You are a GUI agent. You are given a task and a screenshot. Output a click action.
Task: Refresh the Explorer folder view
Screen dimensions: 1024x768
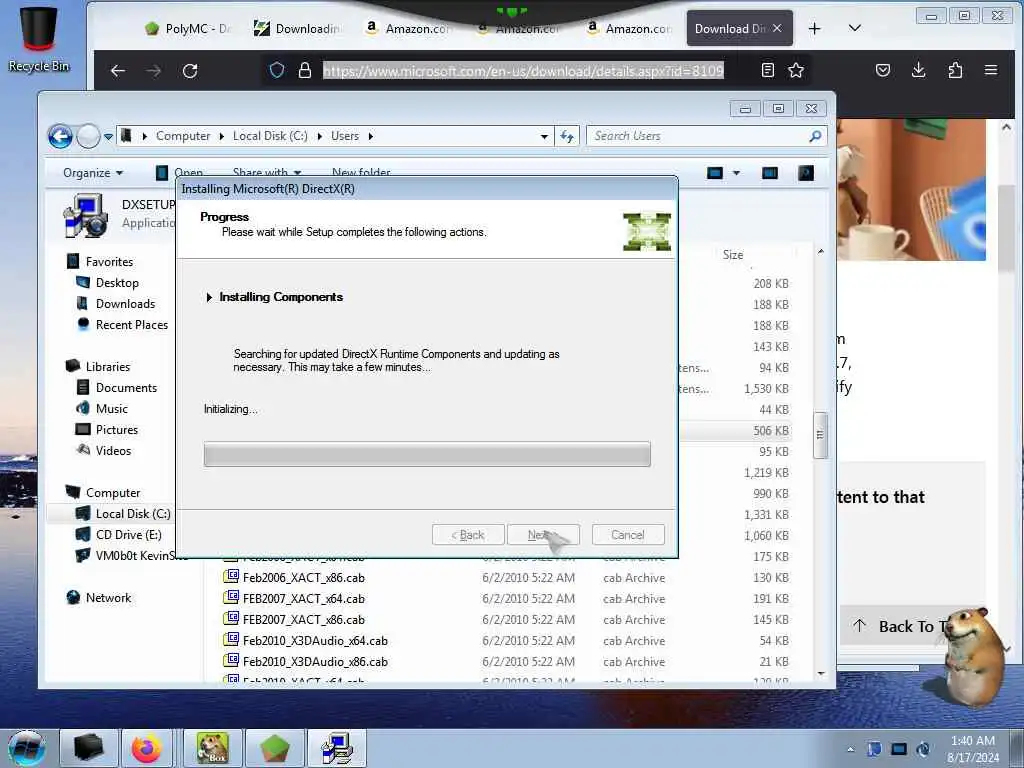pos(567,136)
